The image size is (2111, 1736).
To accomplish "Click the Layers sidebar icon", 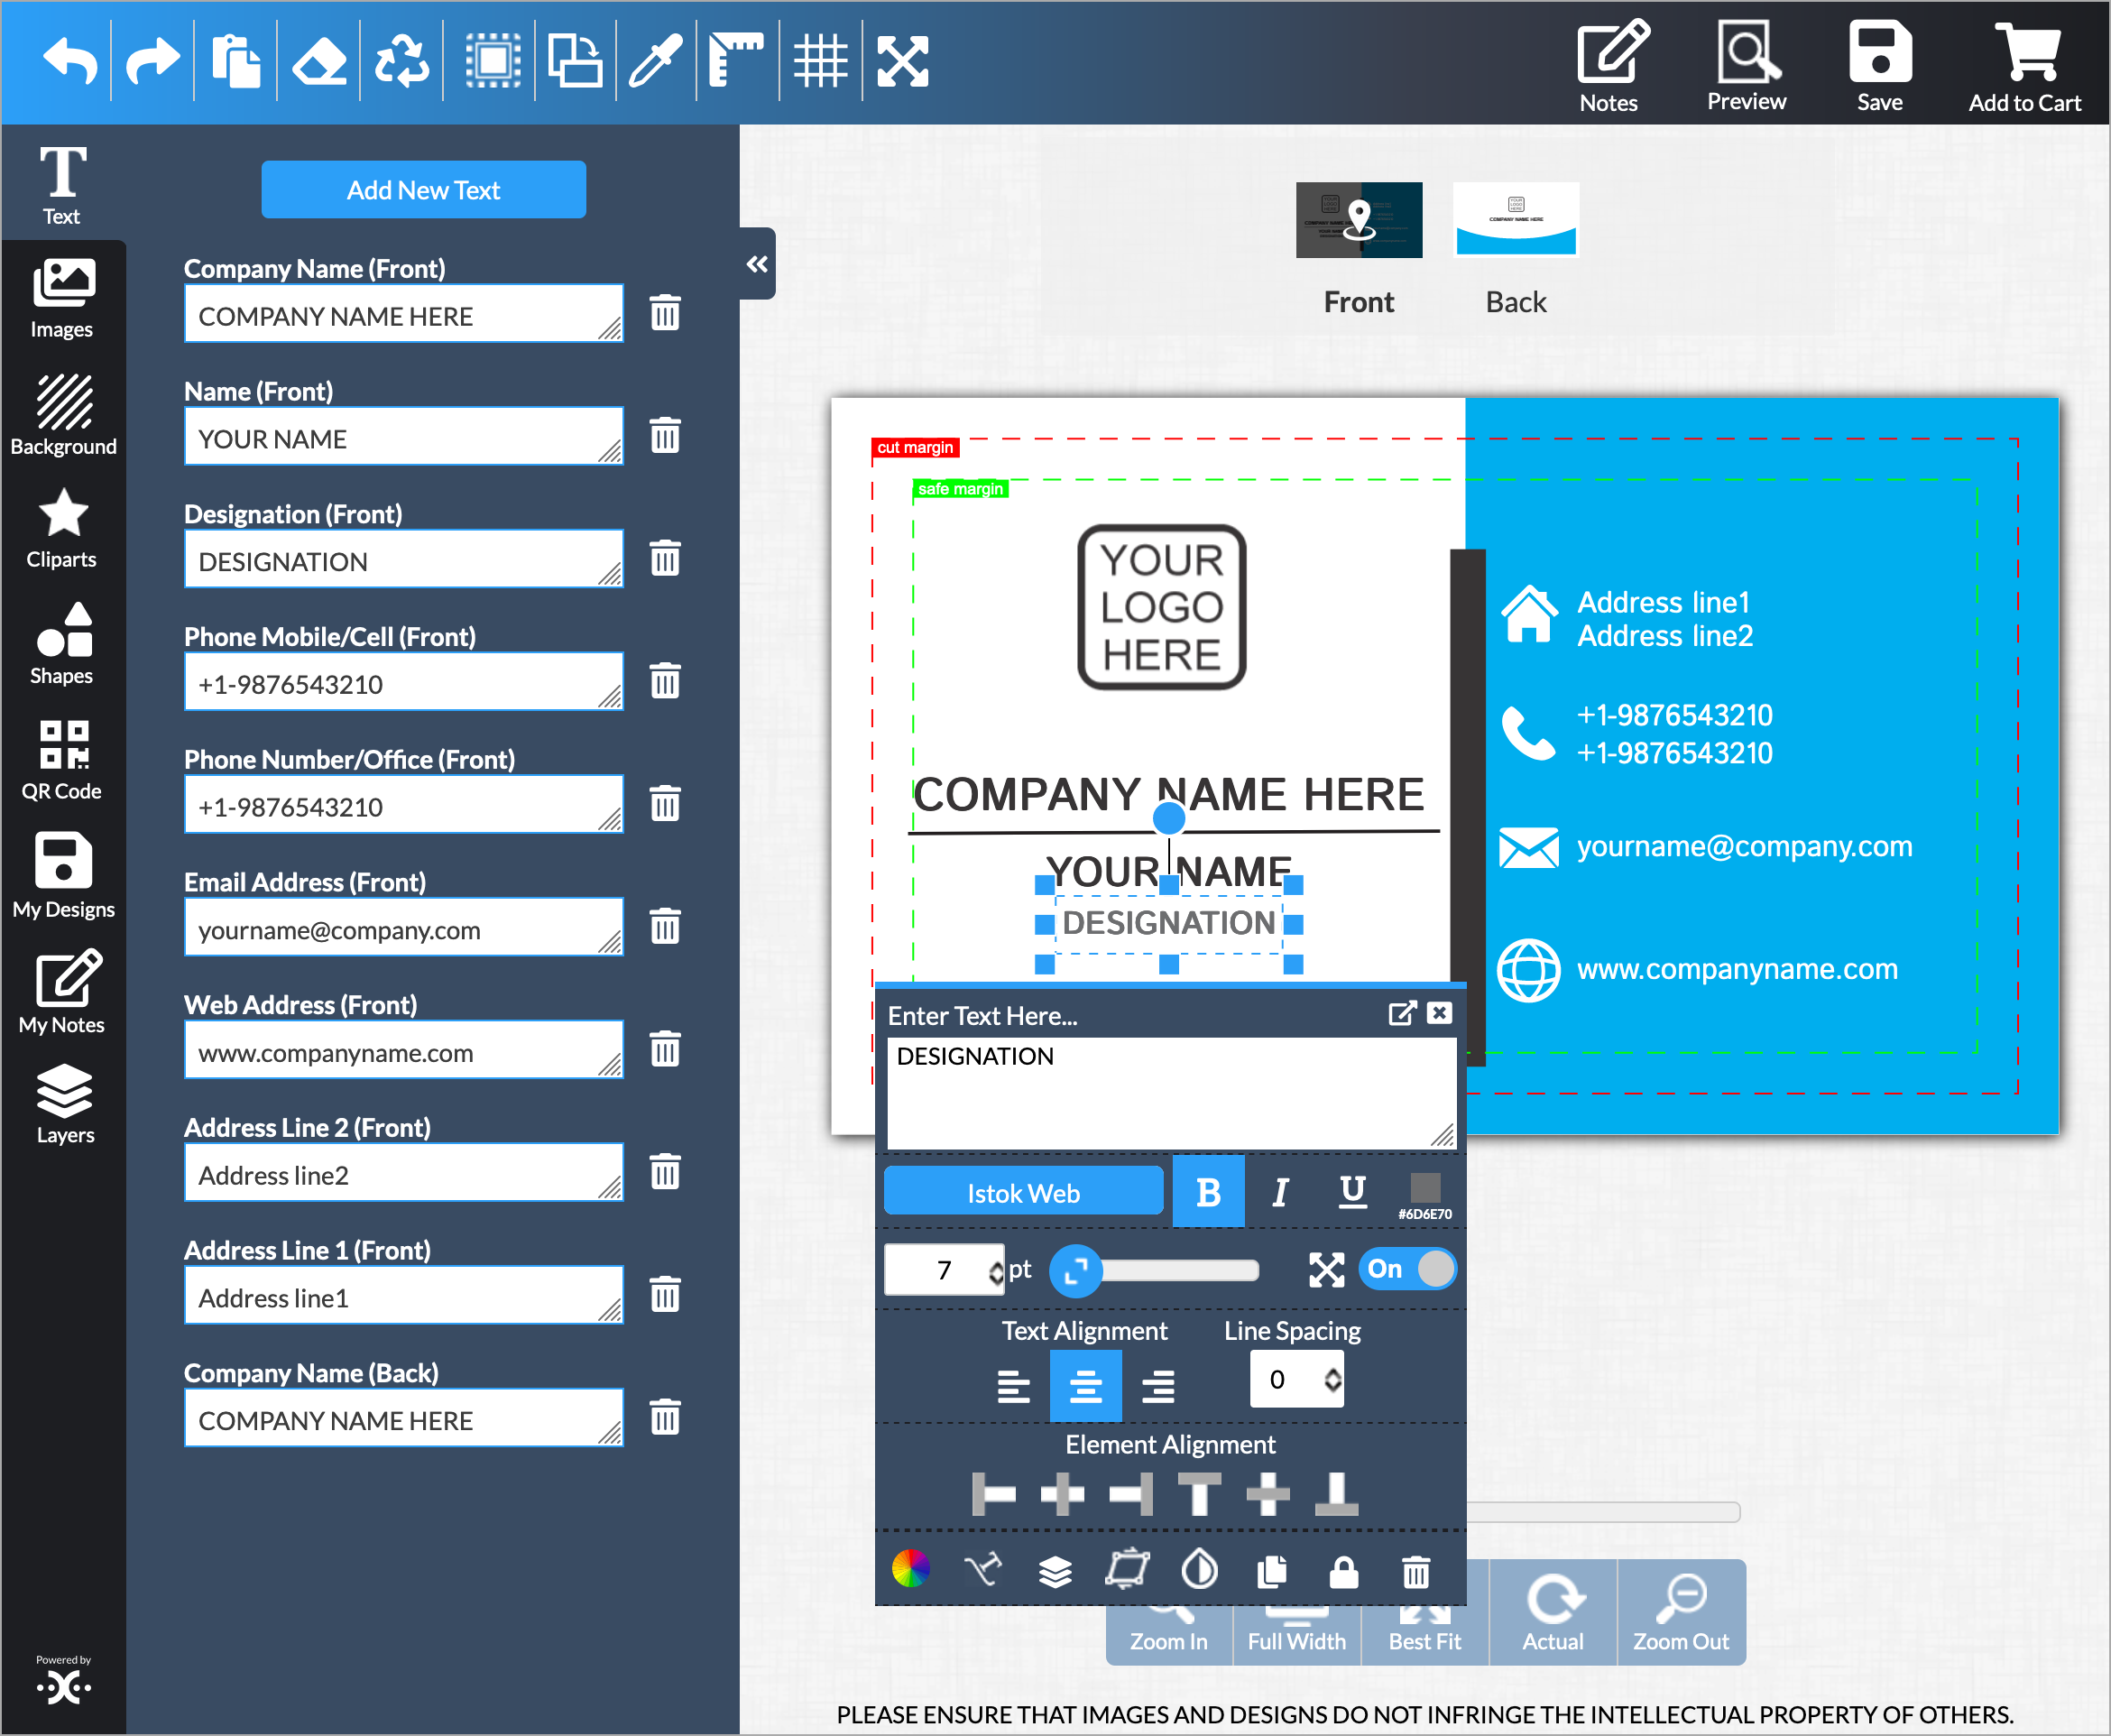I will pos(64,1103).
